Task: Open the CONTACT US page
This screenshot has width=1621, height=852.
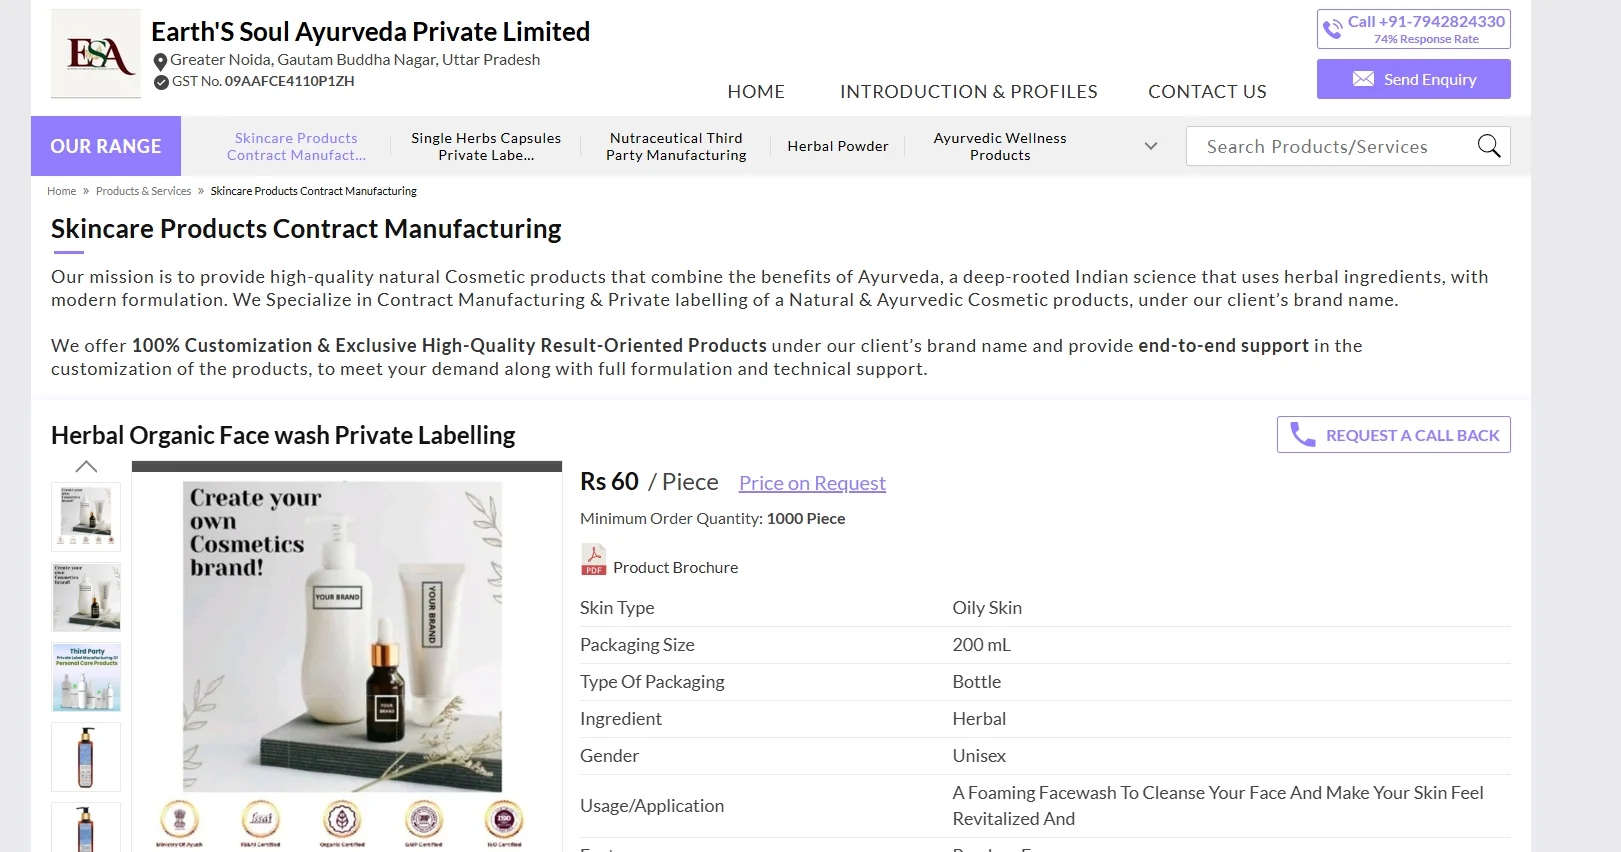Action: (x=1207, y=91)
